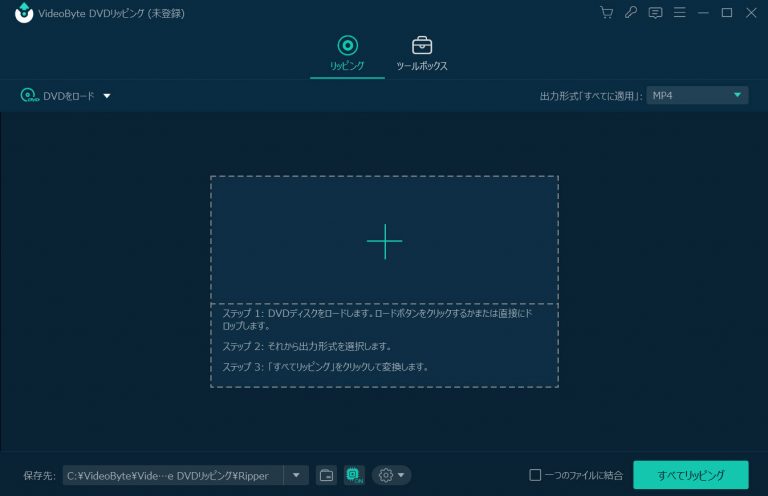
Task: Open the gear settings dropdown
Action: (391, 475)
